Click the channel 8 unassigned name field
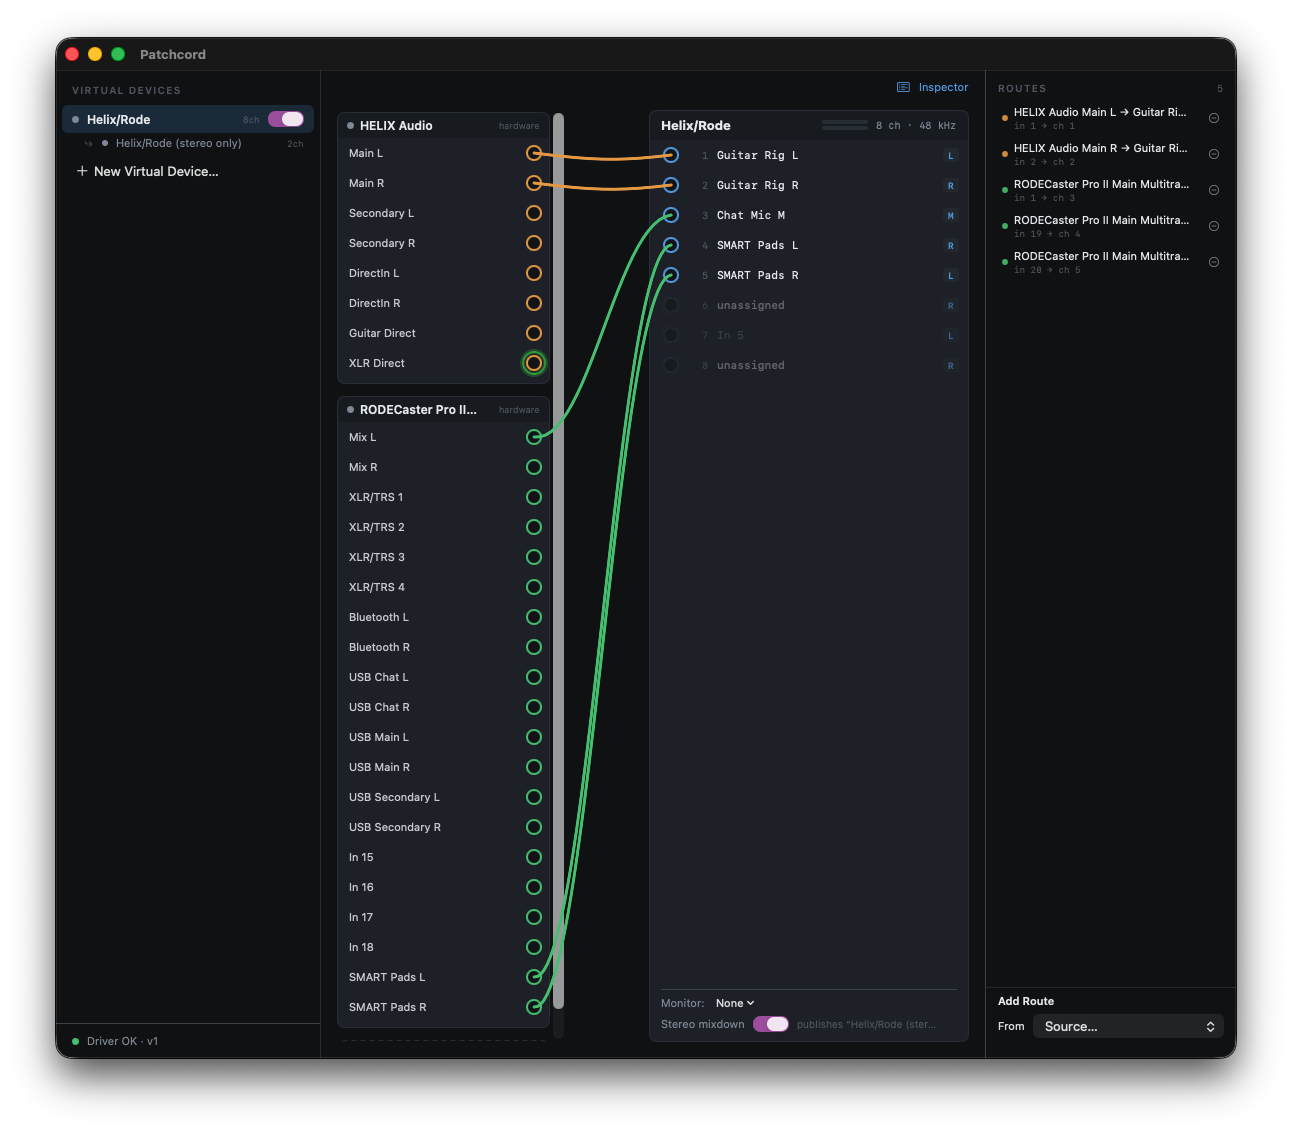This screenshot has height=1132, width=1292. click(x=751, y=365)
